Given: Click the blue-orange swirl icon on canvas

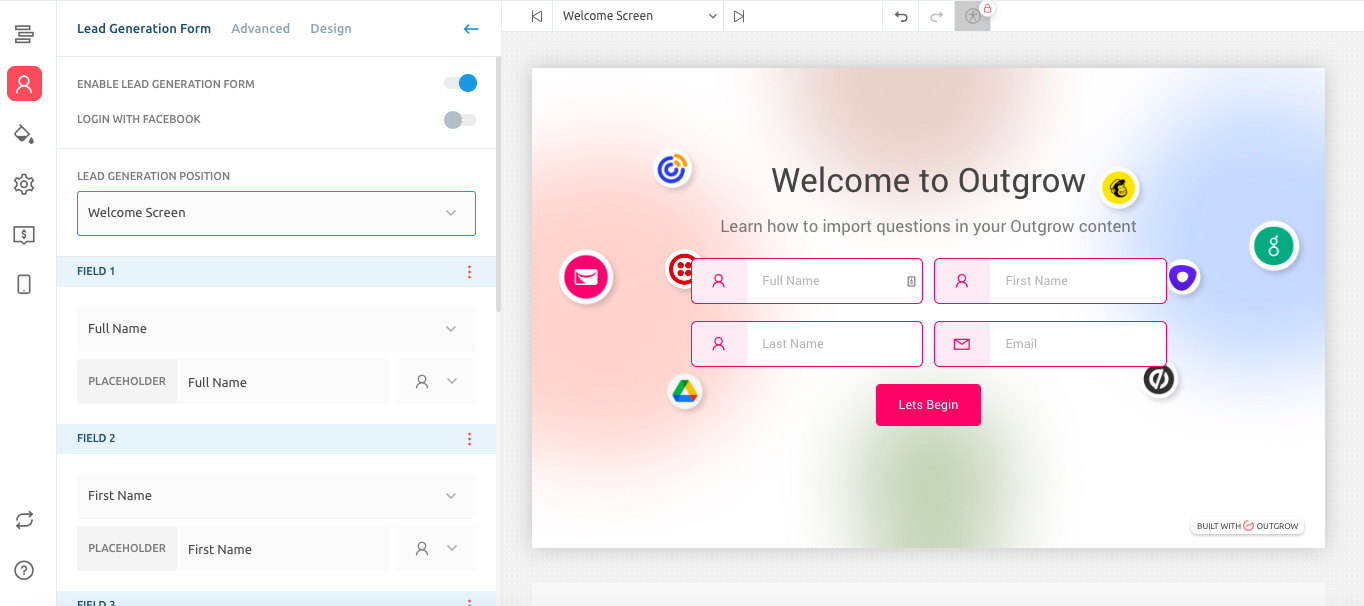Looking at the screenshot, I should click(x=673, y=169).
